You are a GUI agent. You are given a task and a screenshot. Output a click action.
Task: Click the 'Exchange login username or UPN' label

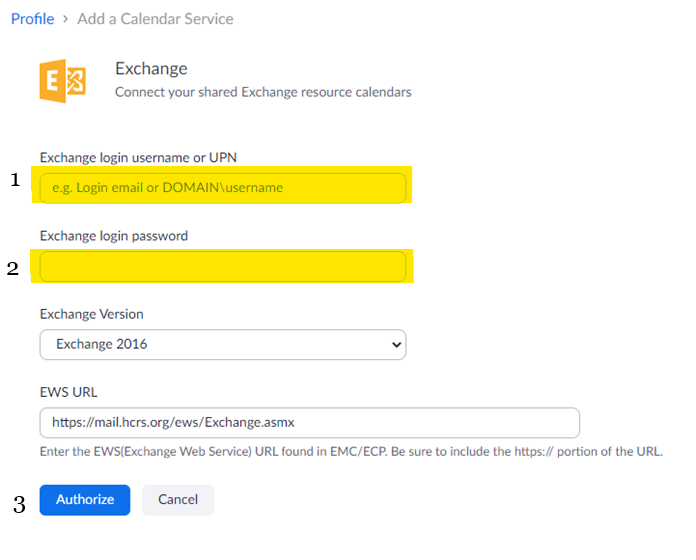point(138,157)
